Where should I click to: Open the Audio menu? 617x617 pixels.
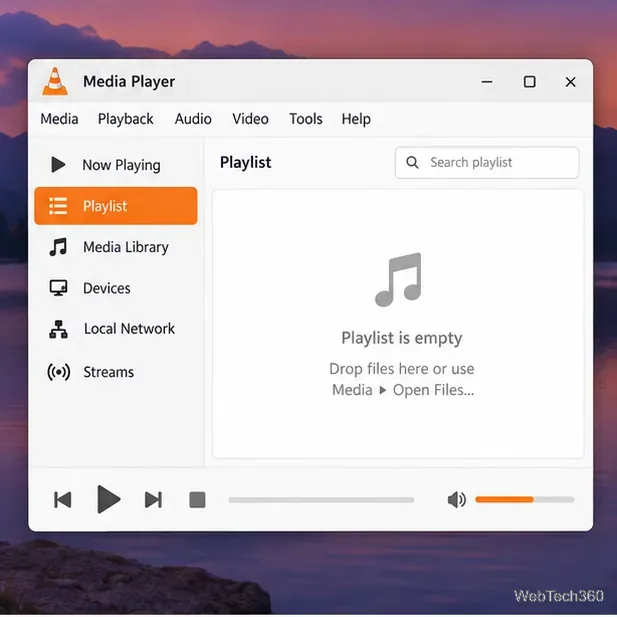(193, 119)
